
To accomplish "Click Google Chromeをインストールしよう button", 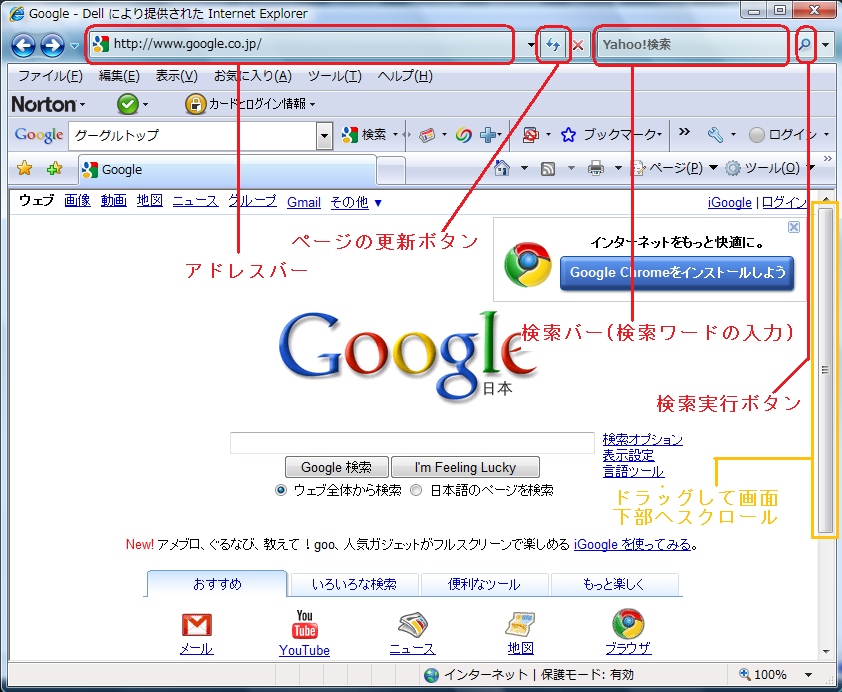I will pos(677,273).
